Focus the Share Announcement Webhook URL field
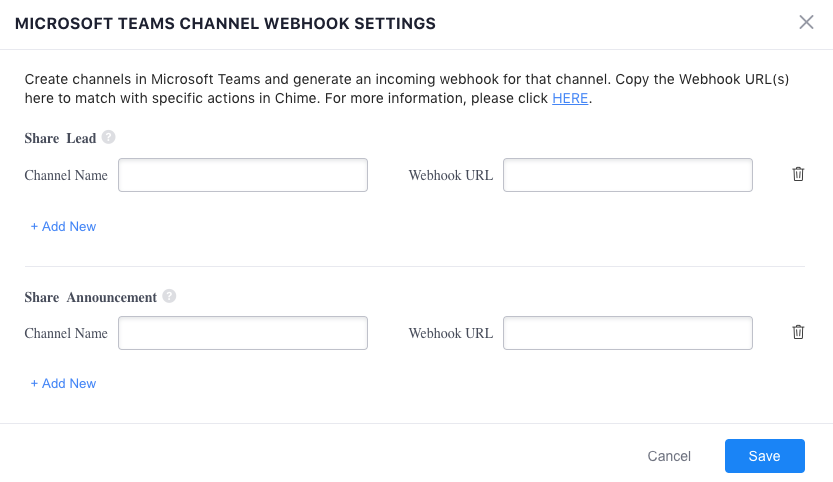This screenshot has width=833, height=482. click(627, 333)
